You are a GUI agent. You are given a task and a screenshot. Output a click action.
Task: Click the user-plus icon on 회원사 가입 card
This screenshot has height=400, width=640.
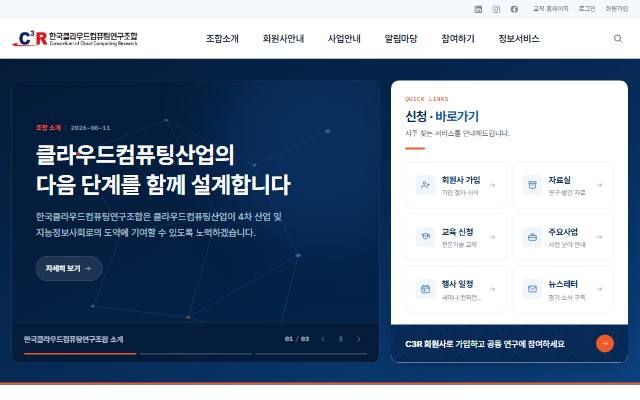click(425, 185)
